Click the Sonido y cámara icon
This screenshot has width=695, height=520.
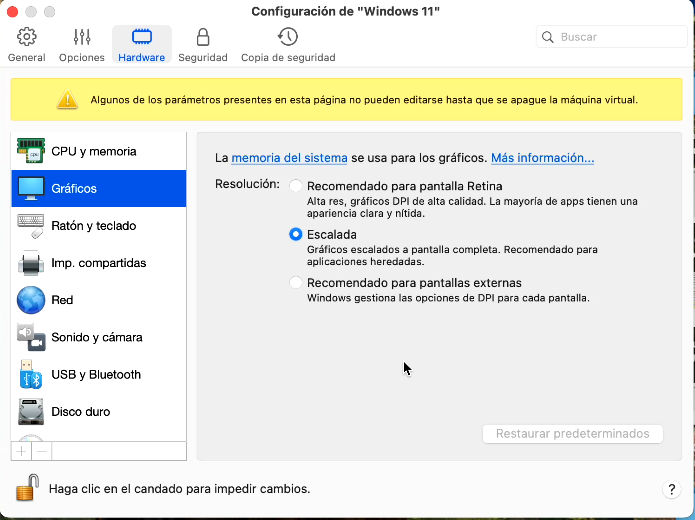(31, 337)
